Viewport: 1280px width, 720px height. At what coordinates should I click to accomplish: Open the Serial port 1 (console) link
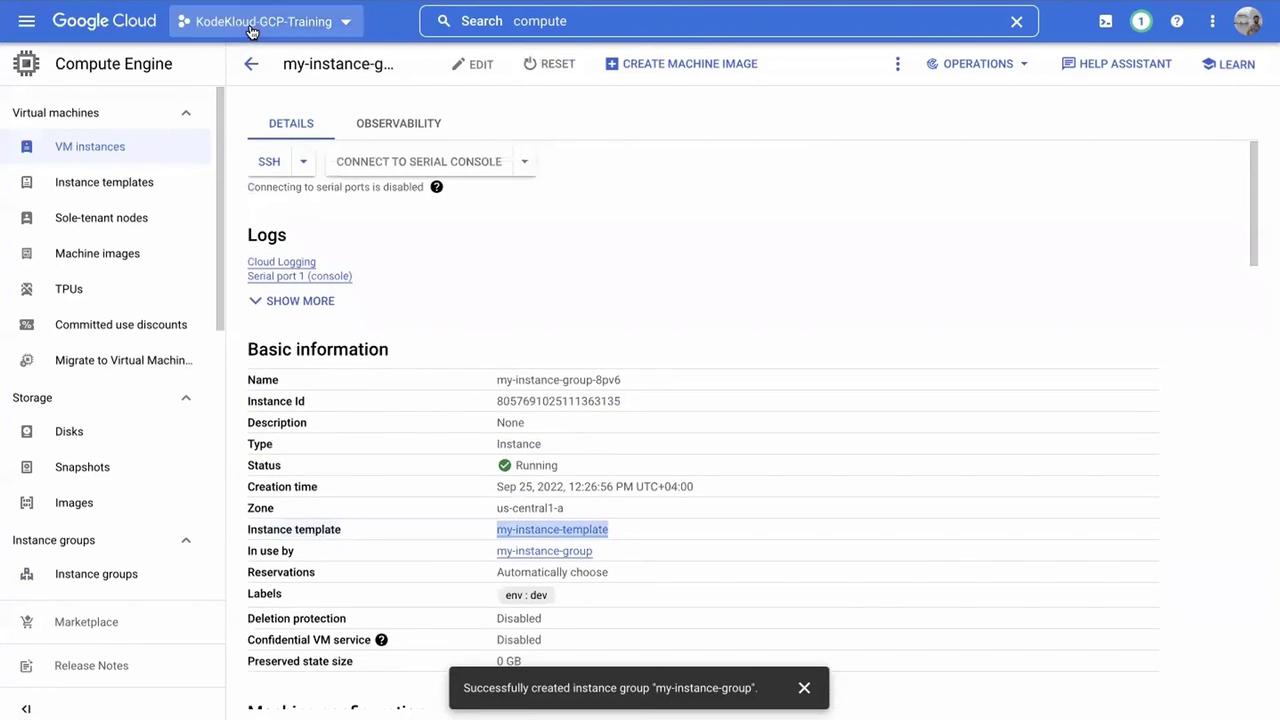(x=300, y=276)
